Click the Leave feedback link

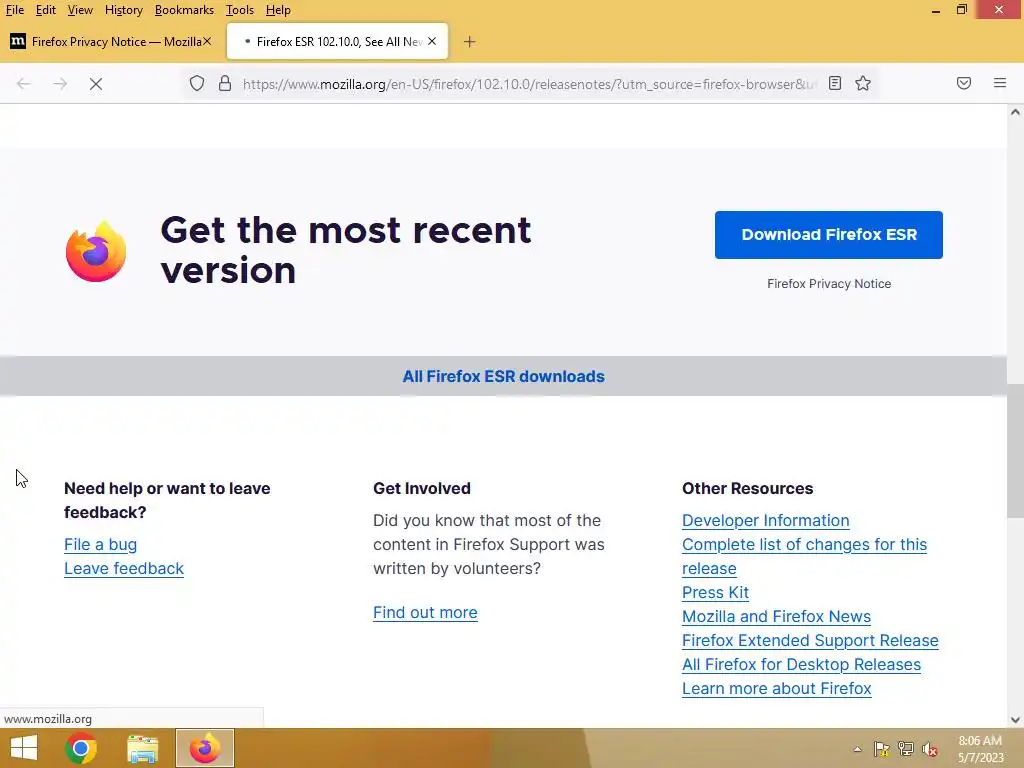[x=124, y=569]
